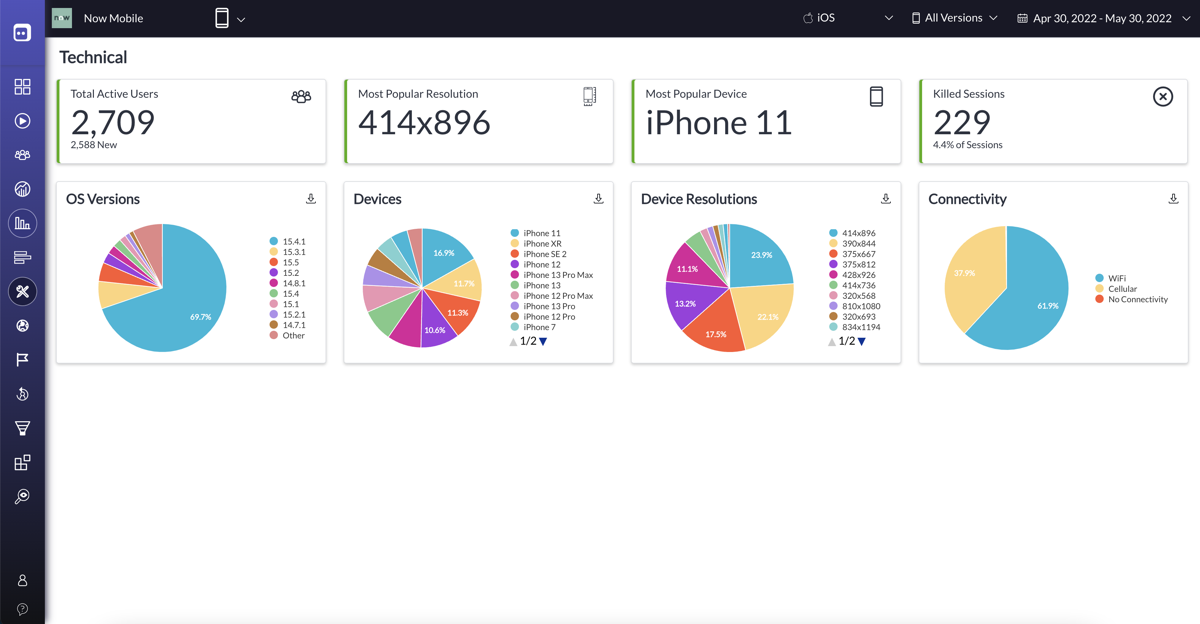Click the Killed Sessions value 229
The width and height of the screenshot is (1200, 624).
pyautogui.click(x=962, y=122)
